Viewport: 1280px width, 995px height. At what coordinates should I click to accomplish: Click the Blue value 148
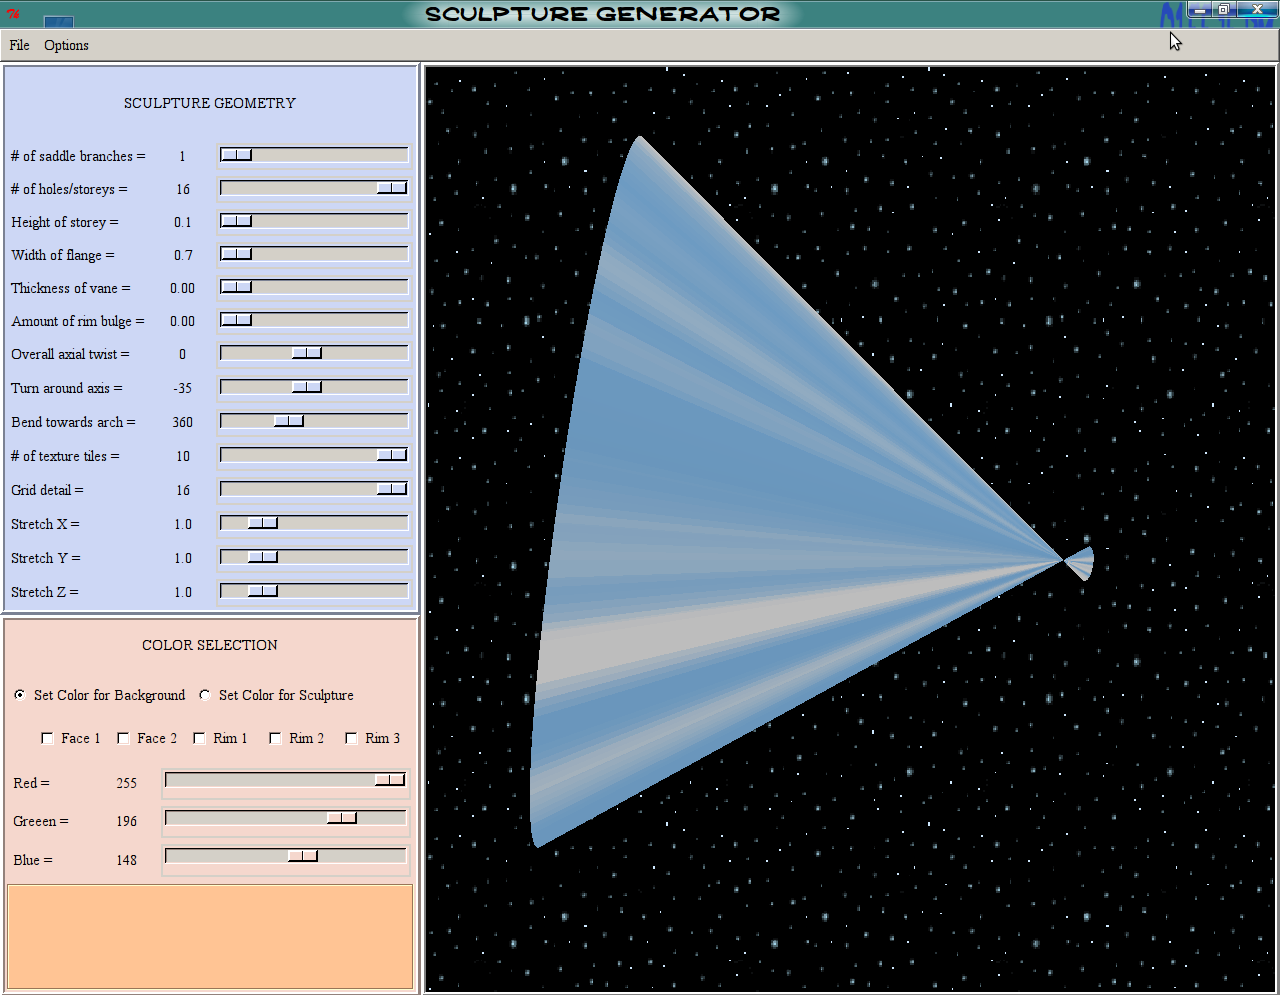pyautogui.click(x=127, y=860)
